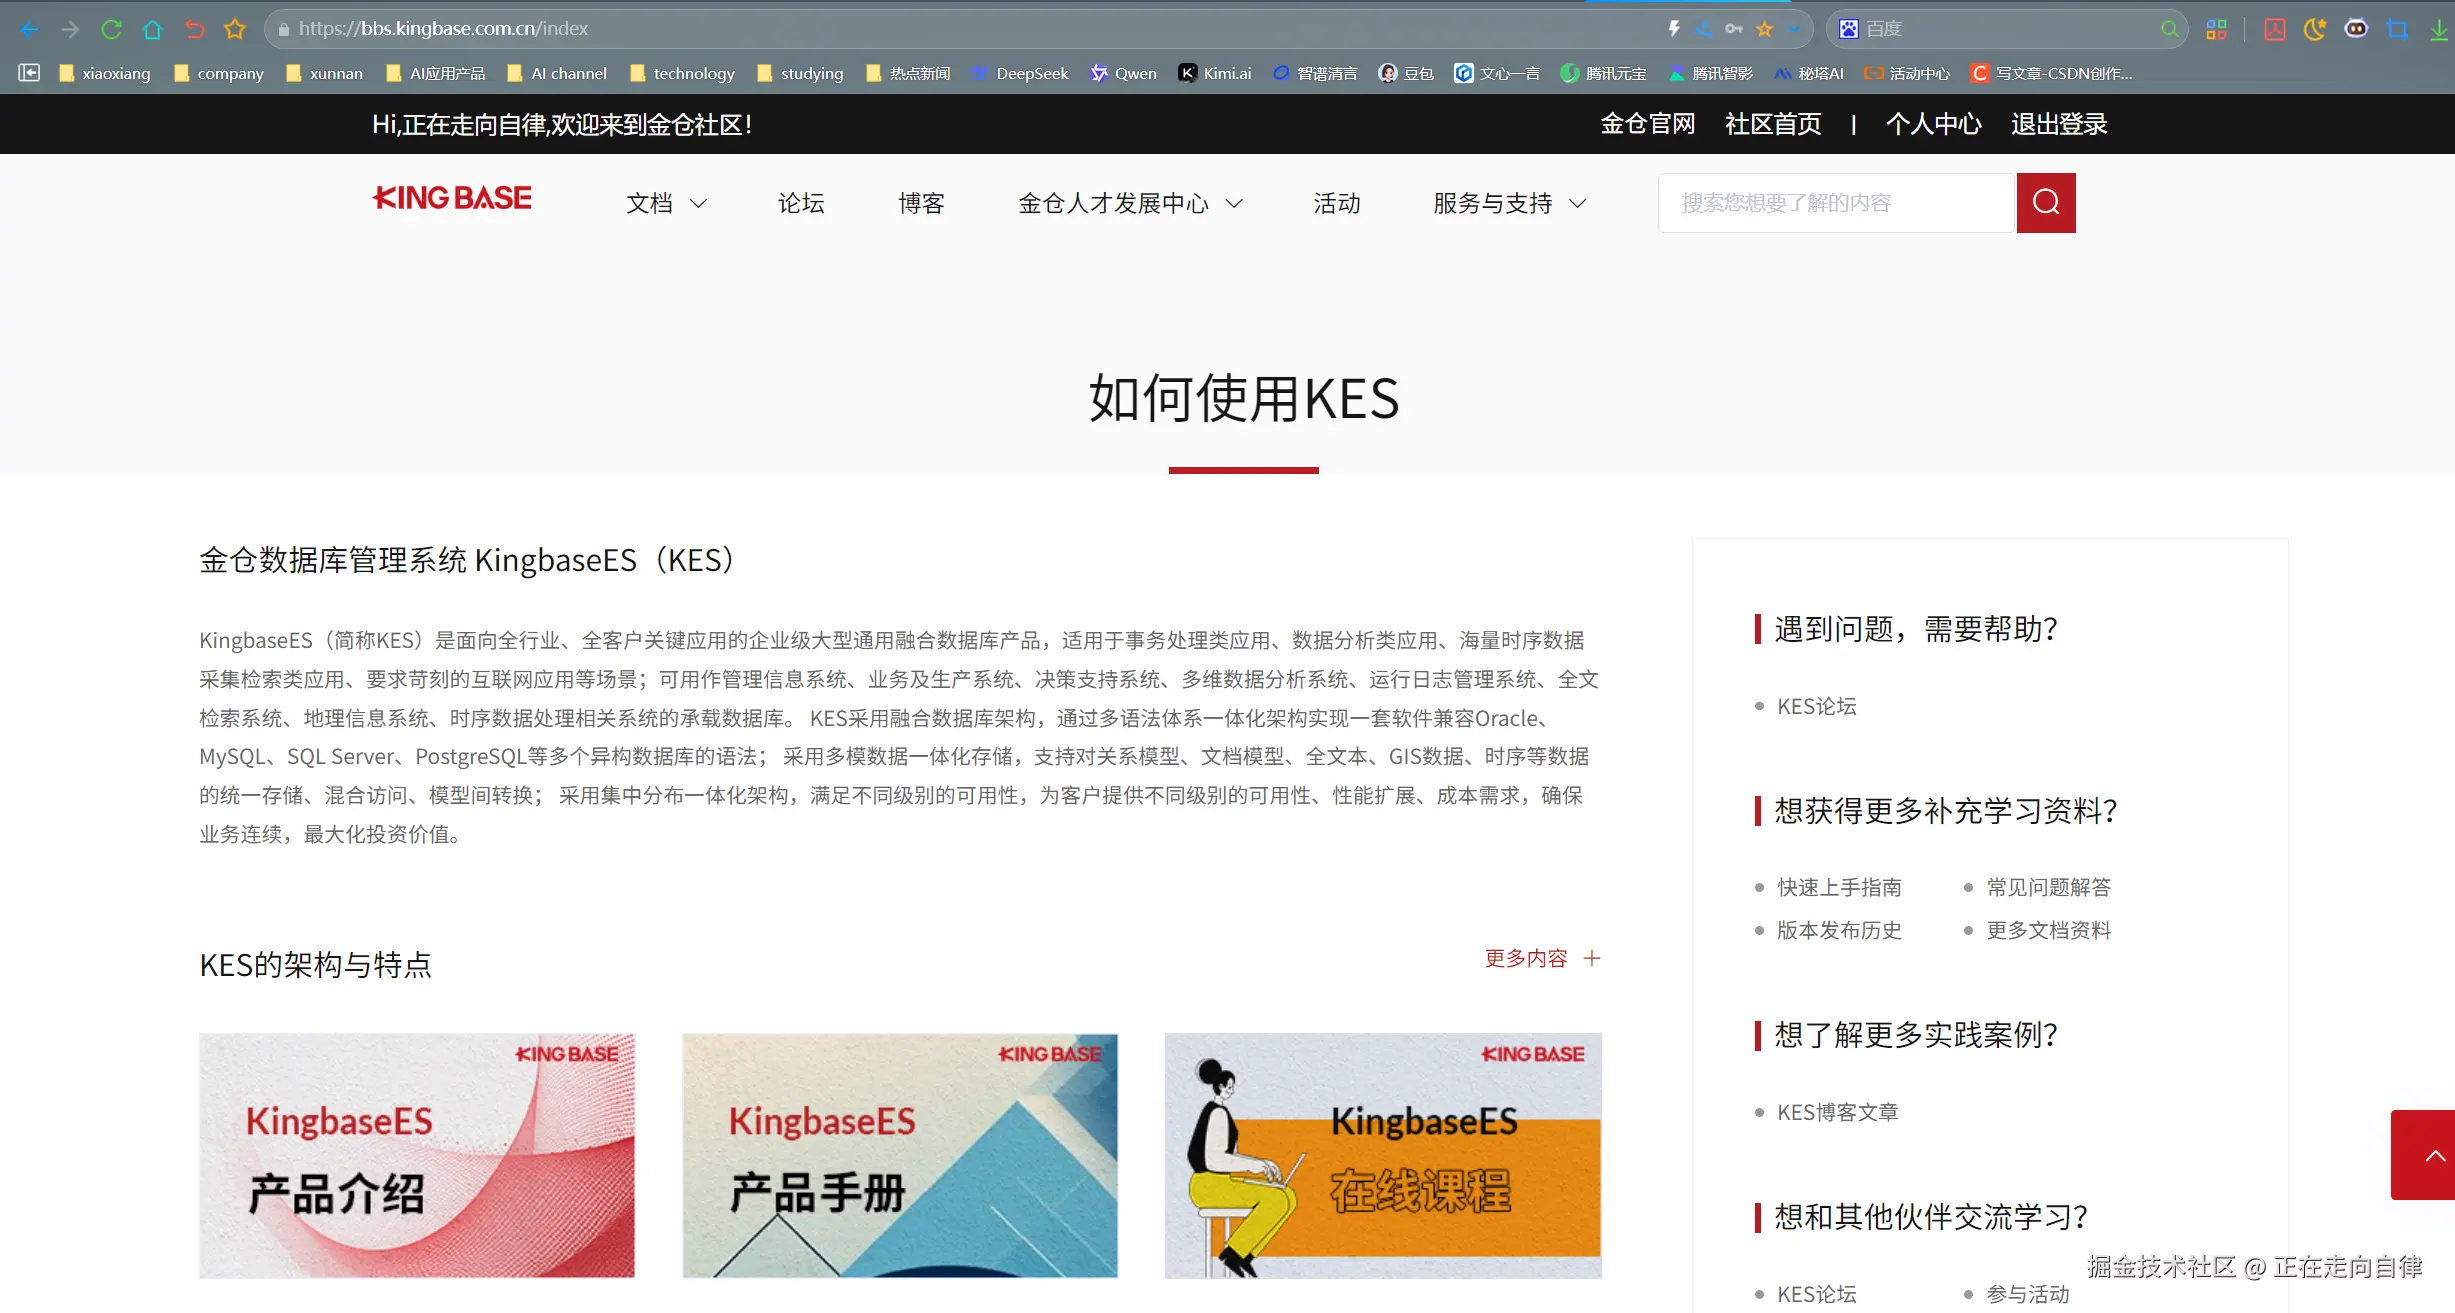The height and width of the screenshot is (1313, 2455).
Task: Click the site search input field
Action: point(1835,203)
